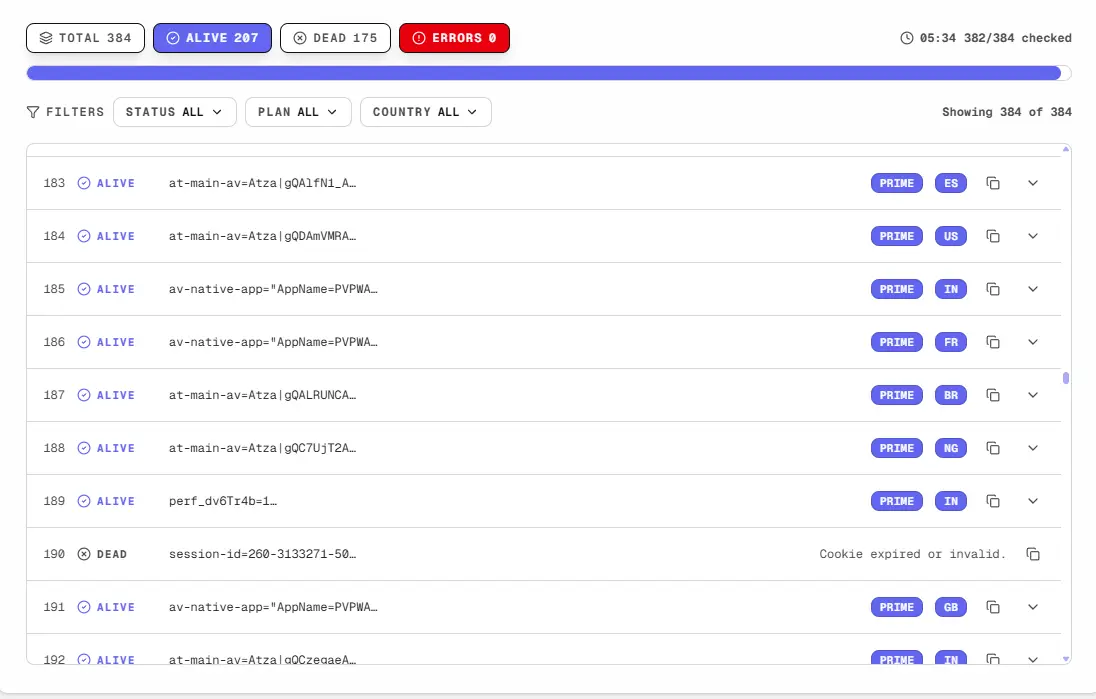Click the list scrollbar thumb
The height and width of the screenshot is (699, 1096).
(x=1066, y=378)
